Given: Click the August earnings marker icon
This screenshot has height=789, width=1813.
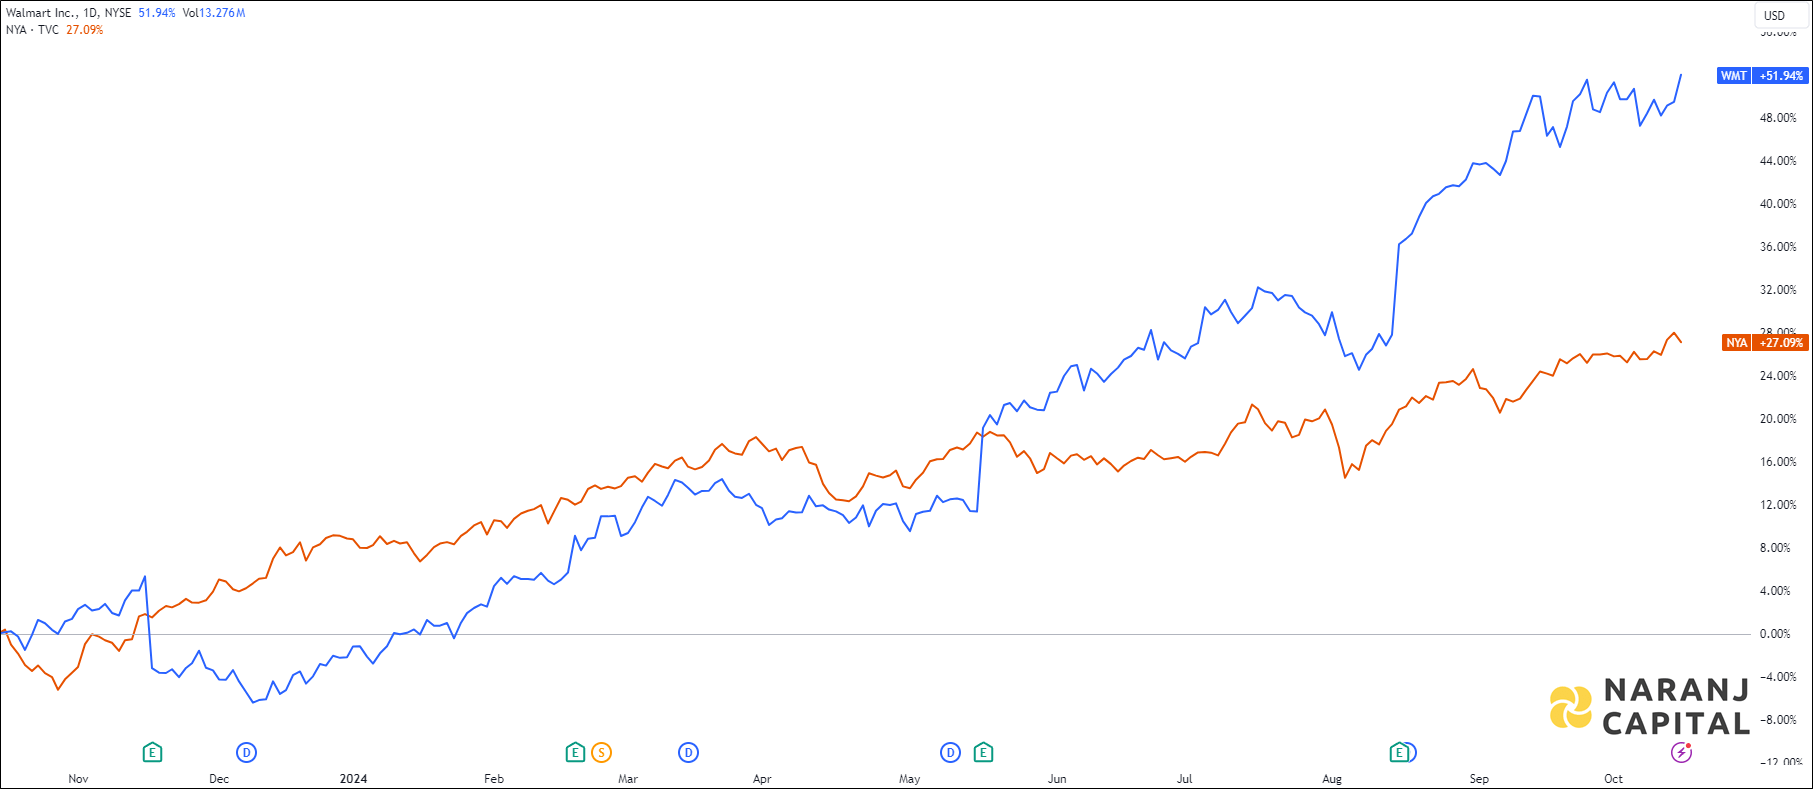Looking at the screenshot, I should tap(1399, 752).
